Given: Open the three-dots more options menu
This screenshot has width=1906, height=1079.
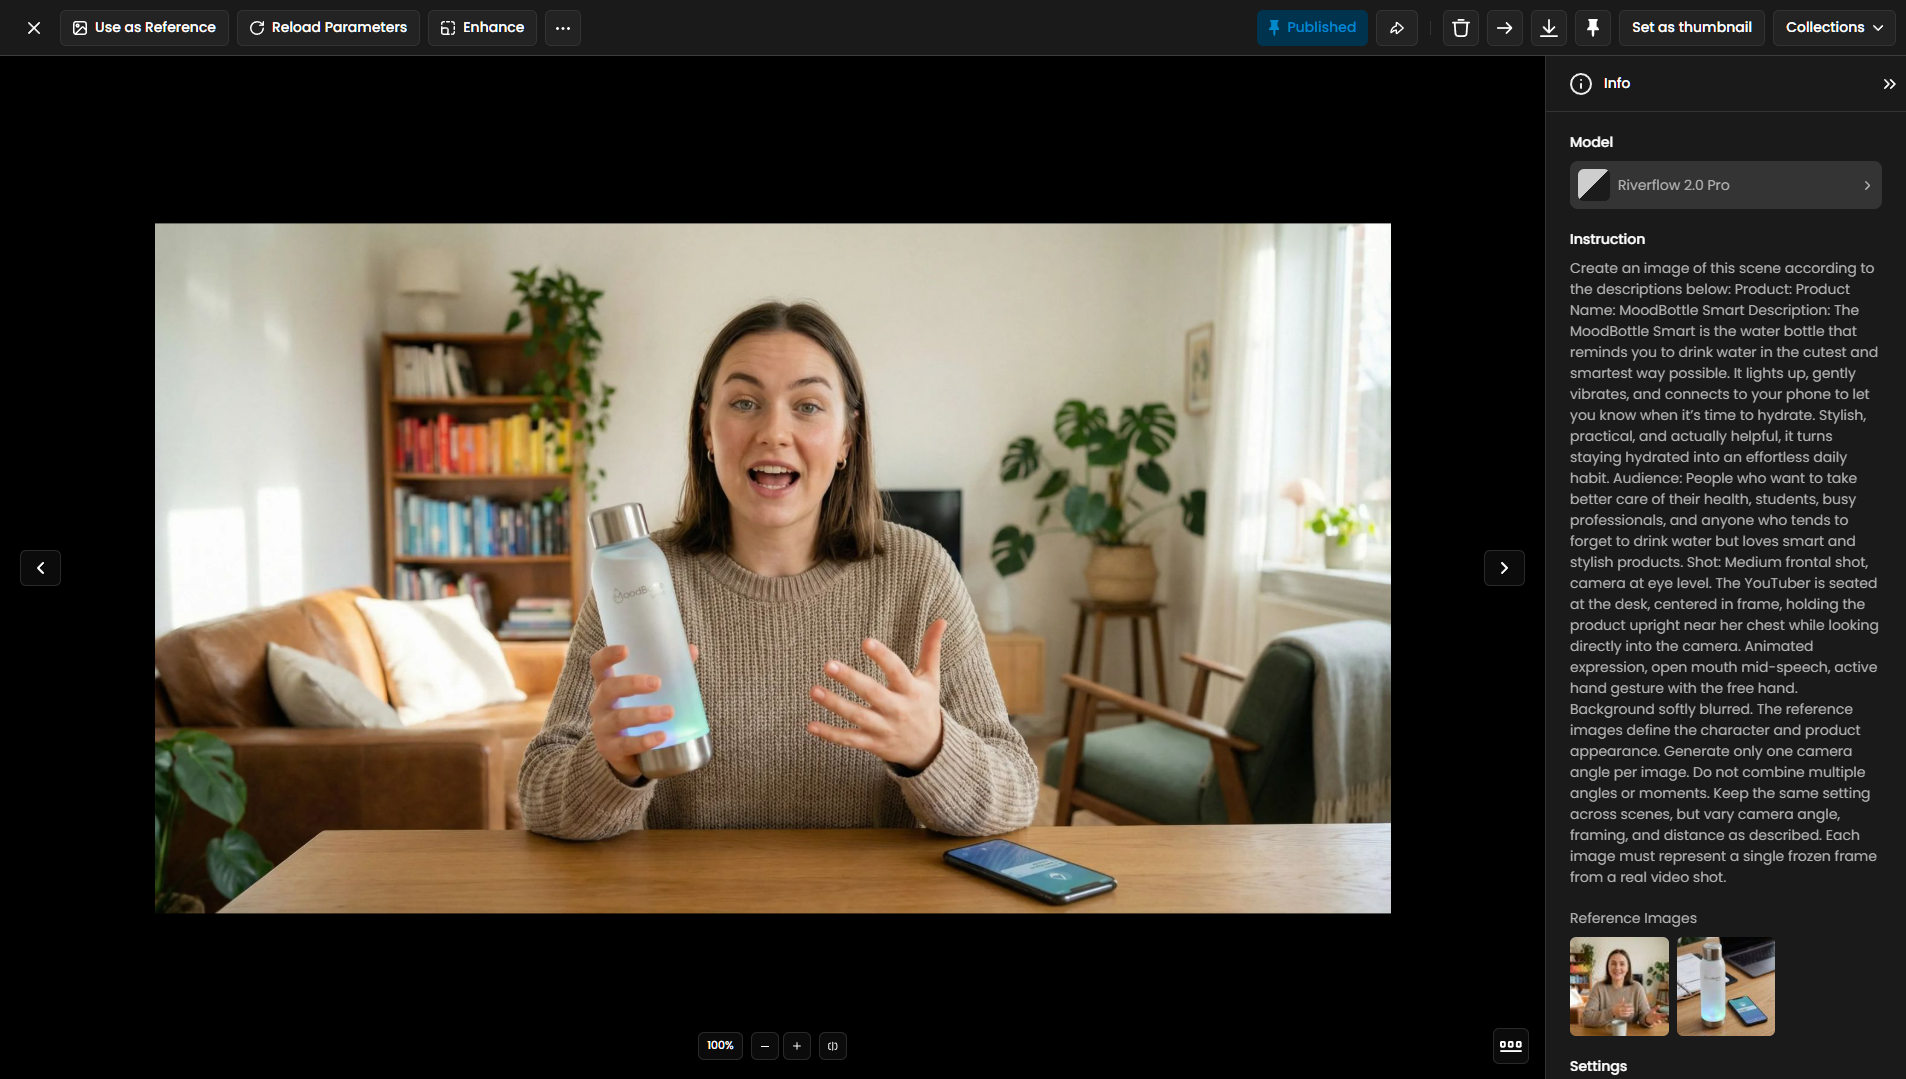Looking at the screenshot, I should pos(563,28).
